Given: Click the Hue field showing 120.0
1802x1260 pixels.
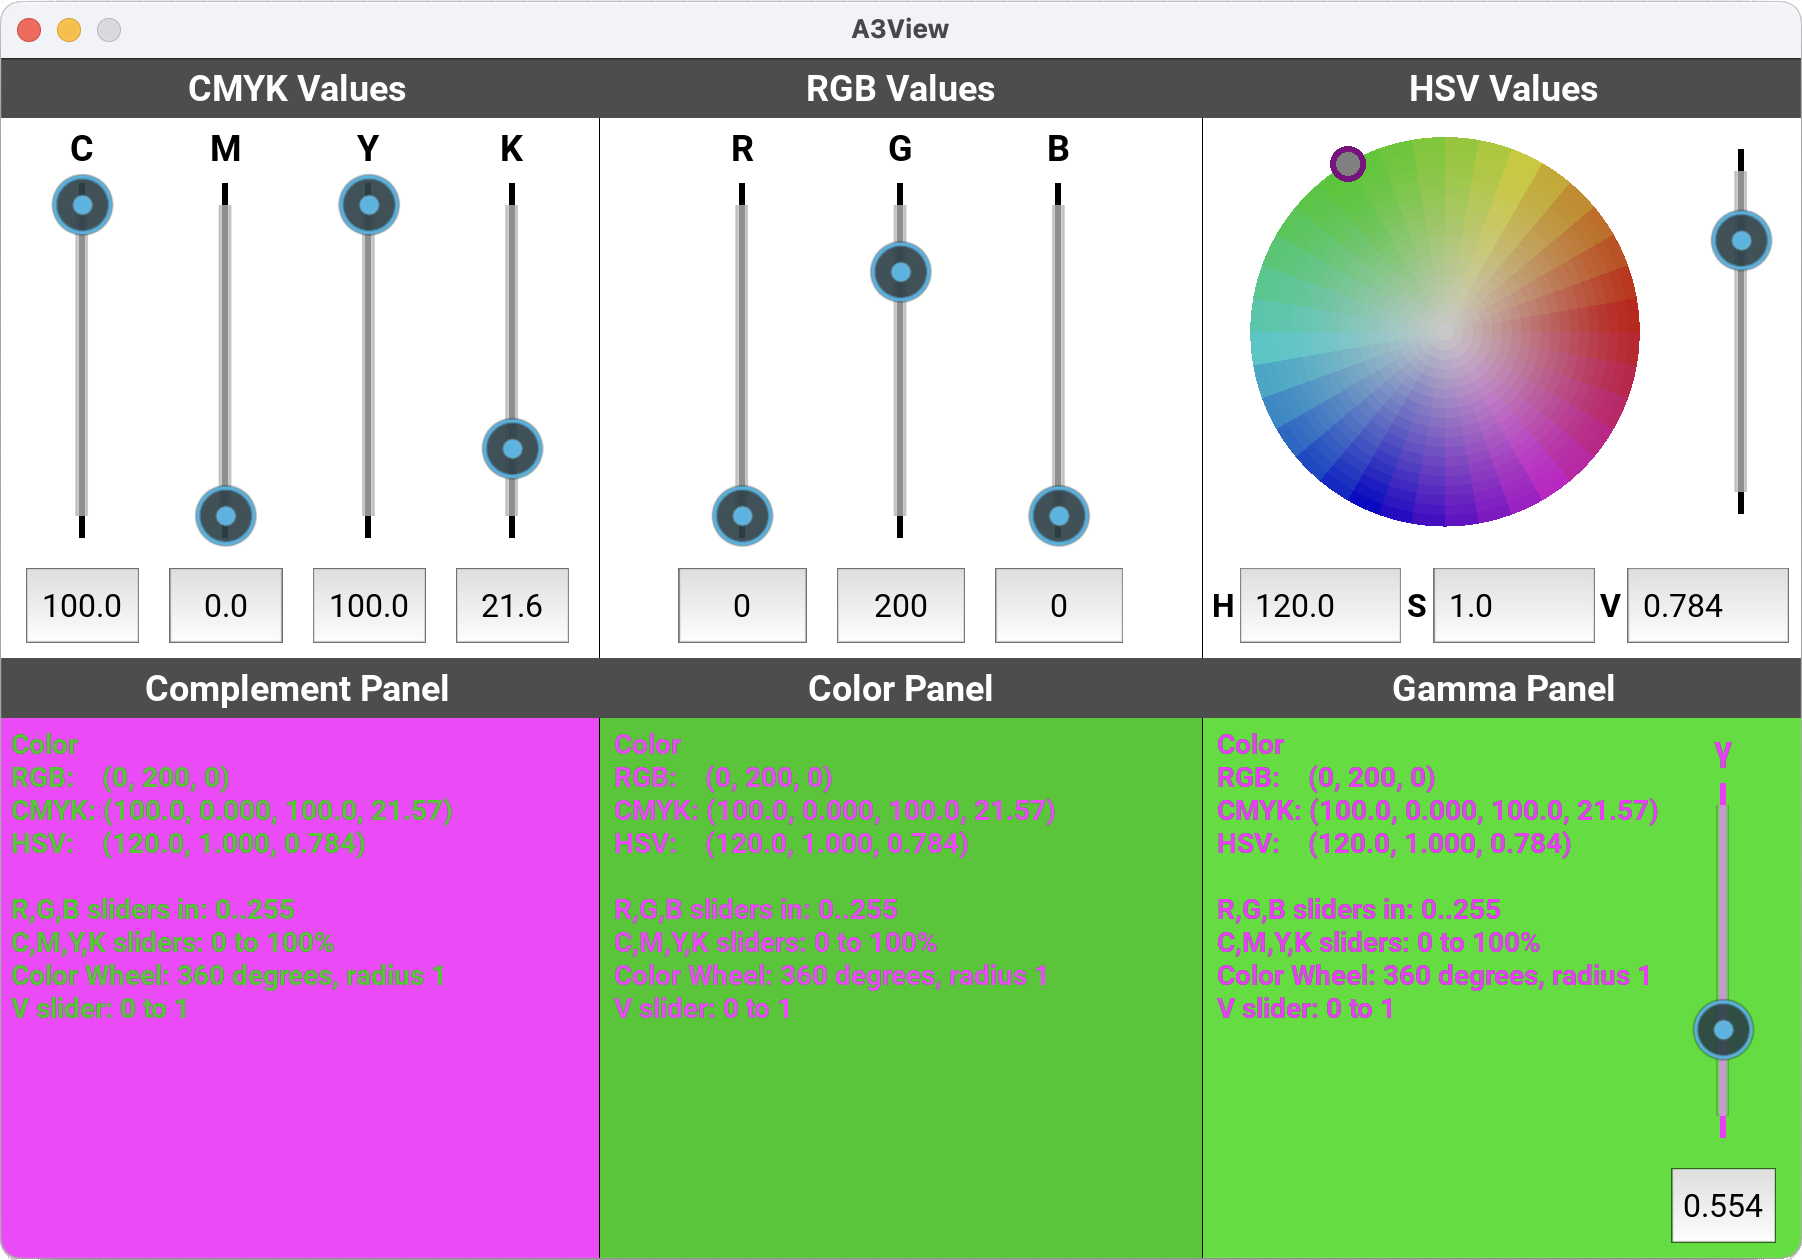Looking at the screenshot, I should coord(1319,606).
